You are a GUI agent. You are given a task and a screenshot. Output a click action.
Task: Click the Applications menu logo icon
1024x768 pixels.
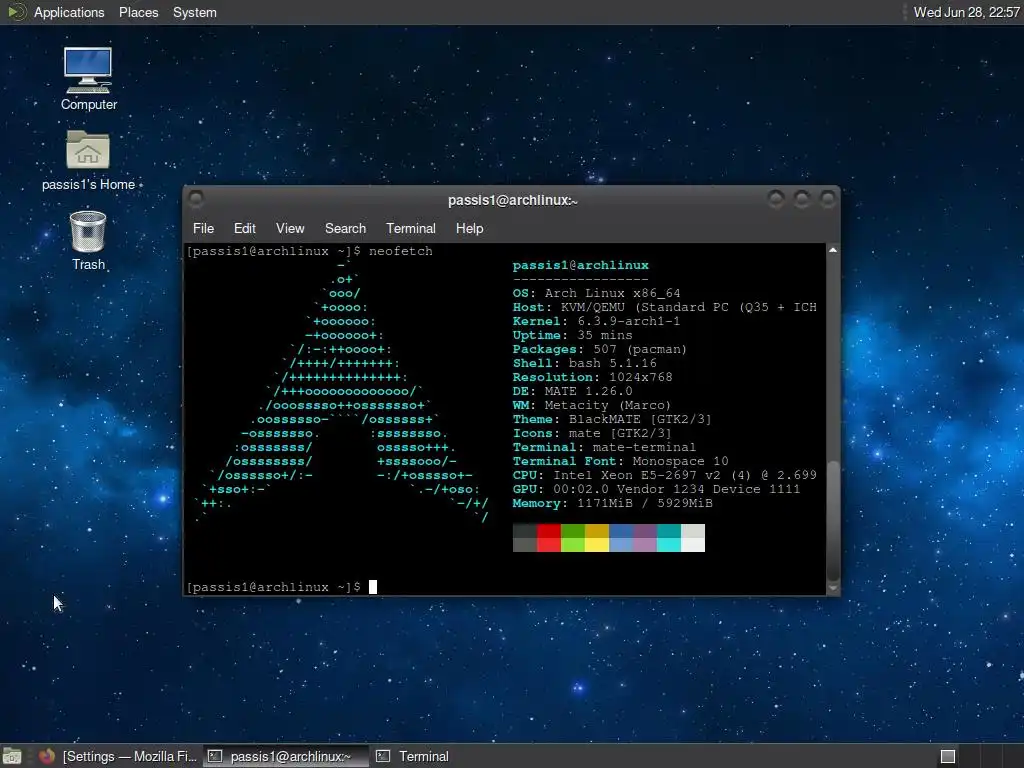16,12
